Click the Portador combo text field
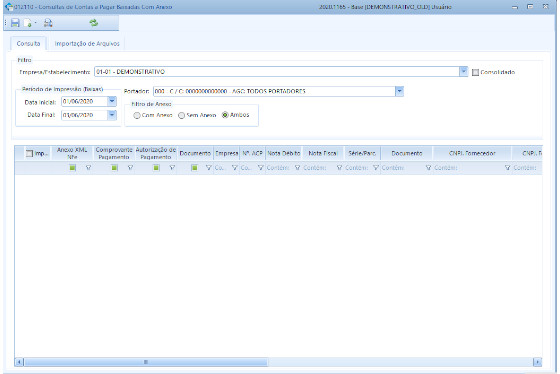 tap(274, 91)
